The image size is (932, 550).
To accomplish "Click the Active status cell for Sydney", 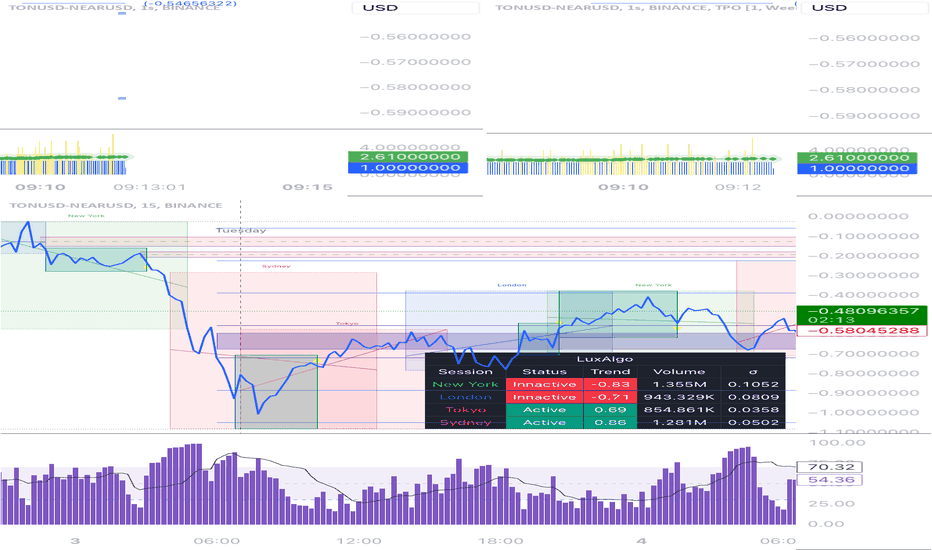I will tap(544, 422).
